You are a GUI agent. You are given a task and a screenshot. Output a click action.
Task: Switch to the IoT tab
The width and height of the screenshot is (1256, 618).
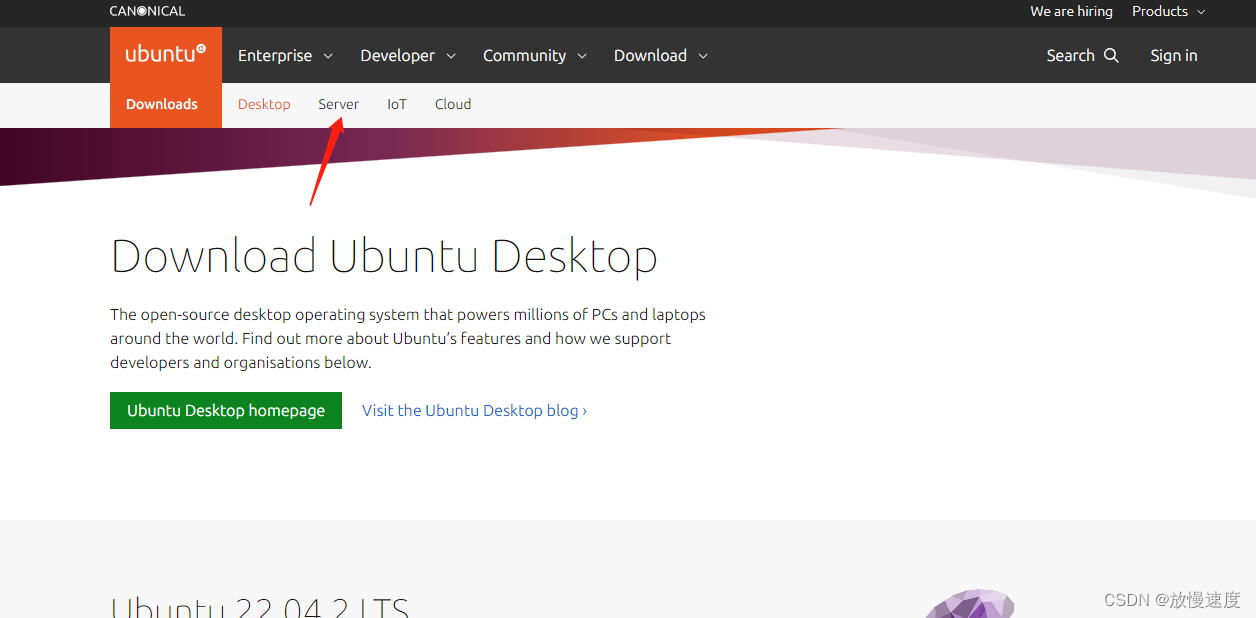[x=397, y=104]
